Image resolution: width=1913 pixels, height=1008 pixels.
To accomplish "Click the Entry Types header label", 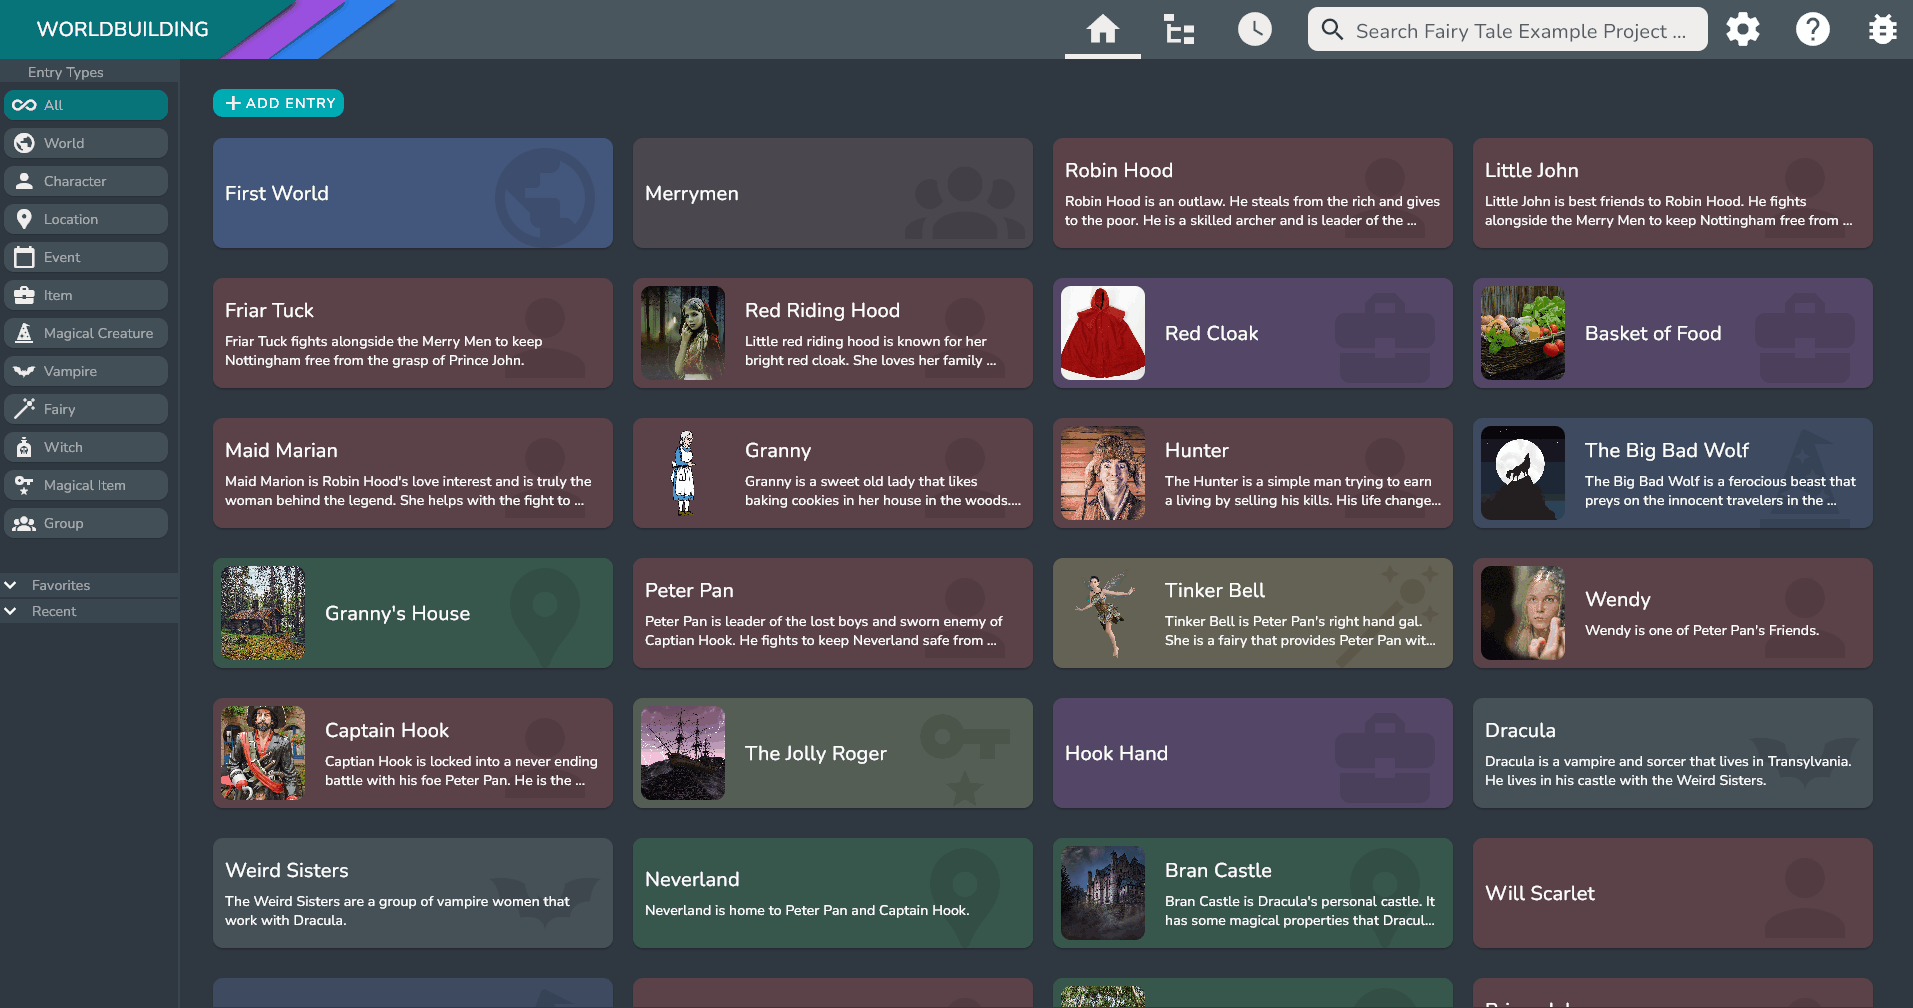I will coord(66,72).
